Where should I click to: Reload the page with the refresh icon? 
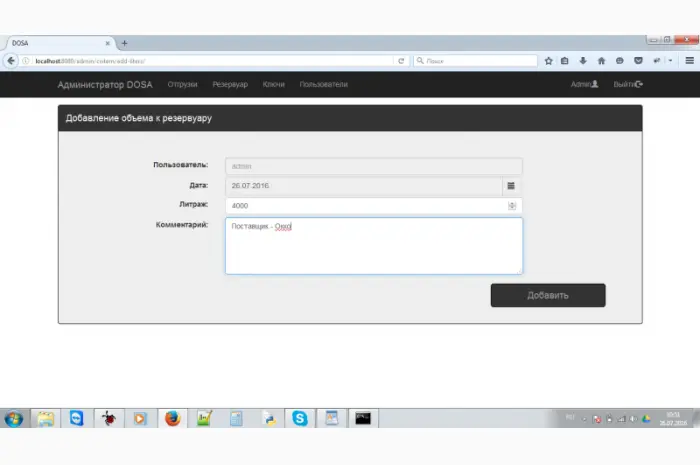401,61
